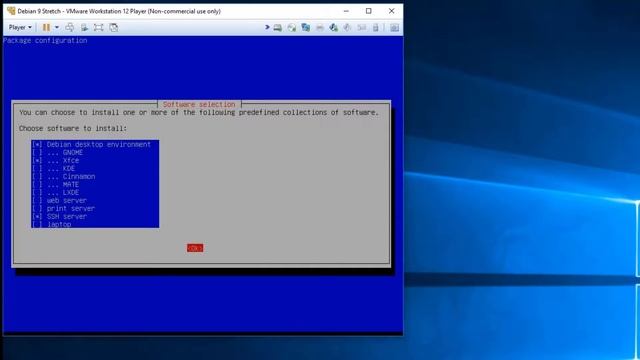Click the red Ok button

(195, 248)
